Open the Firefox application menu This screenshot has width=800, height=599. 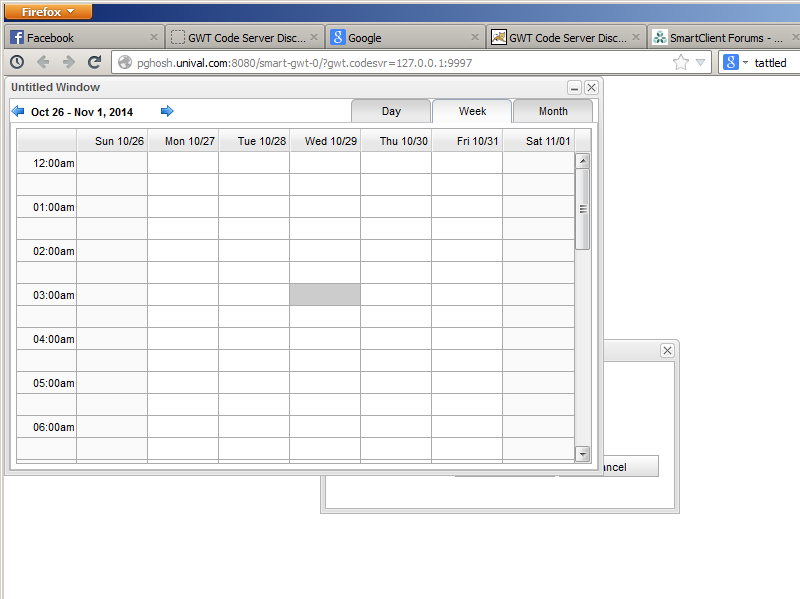(x=49, y=12)
